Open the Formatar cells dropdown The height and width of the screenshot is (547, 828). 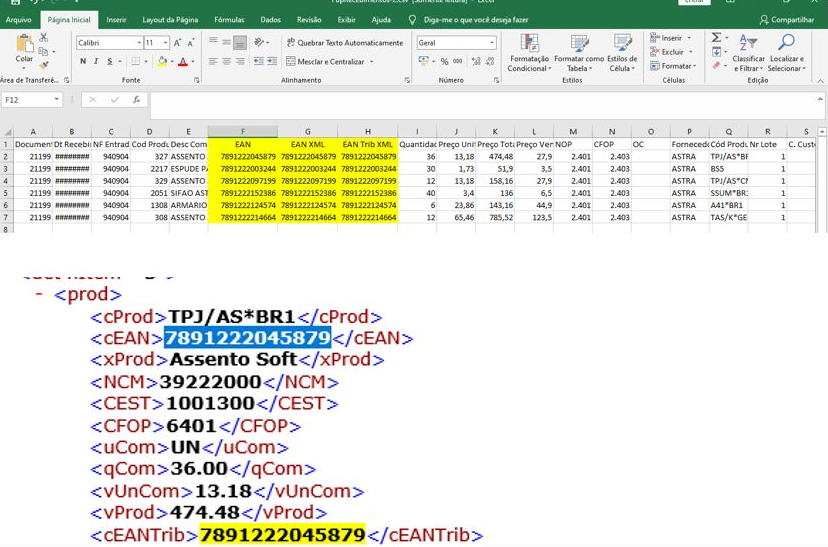673,66
